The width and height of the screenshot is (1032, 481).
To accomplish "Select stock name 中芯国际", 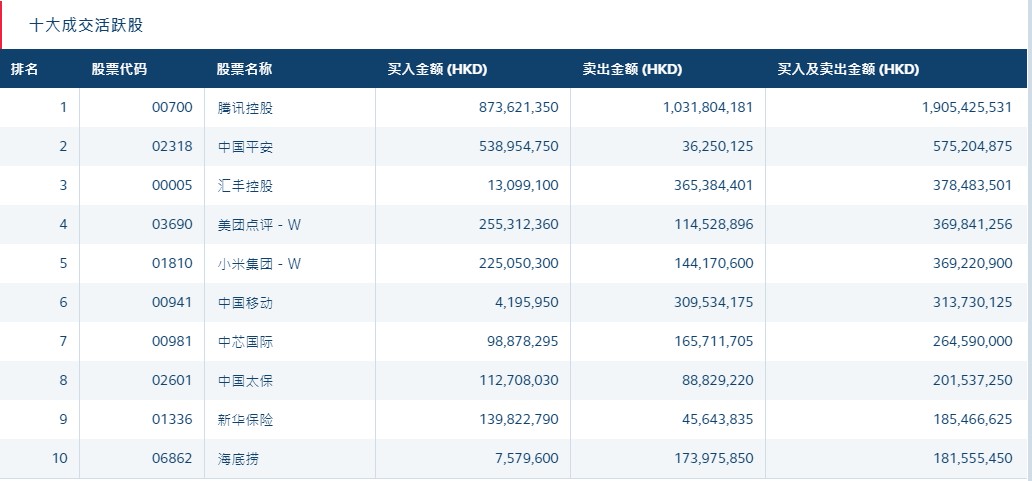I will tap(245, 342).
